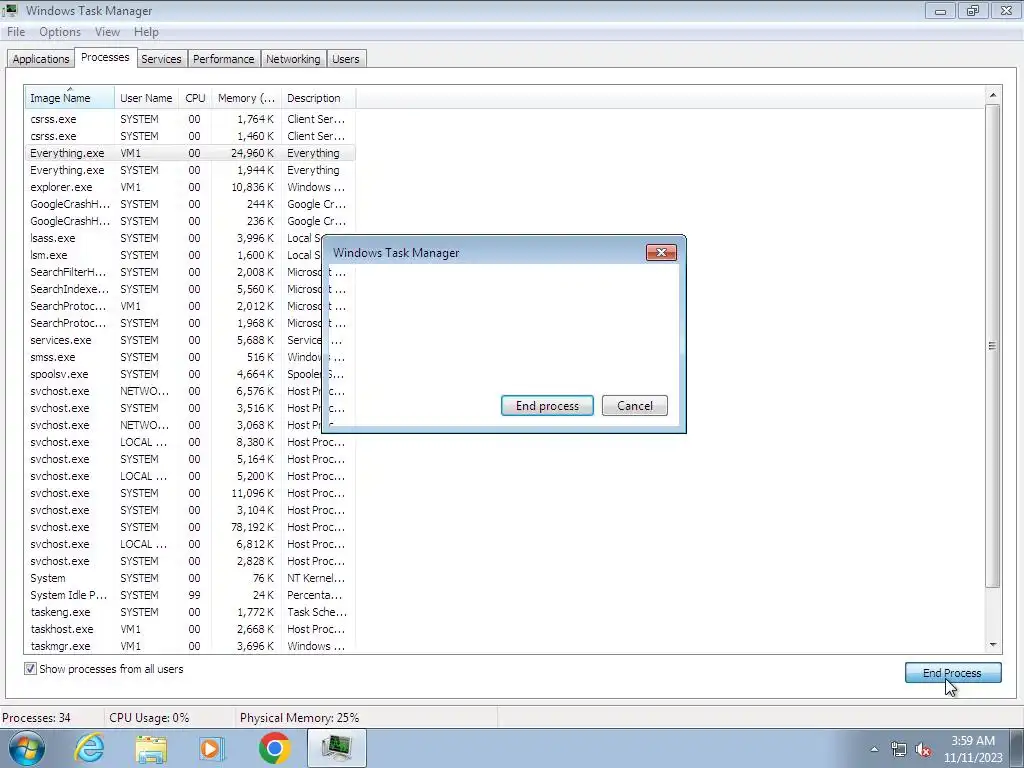Image resolution: width=1024 pixels, height=768 pixels.
Task: Launch Google Chrome from the taskbar
Action: coord(274,748)
